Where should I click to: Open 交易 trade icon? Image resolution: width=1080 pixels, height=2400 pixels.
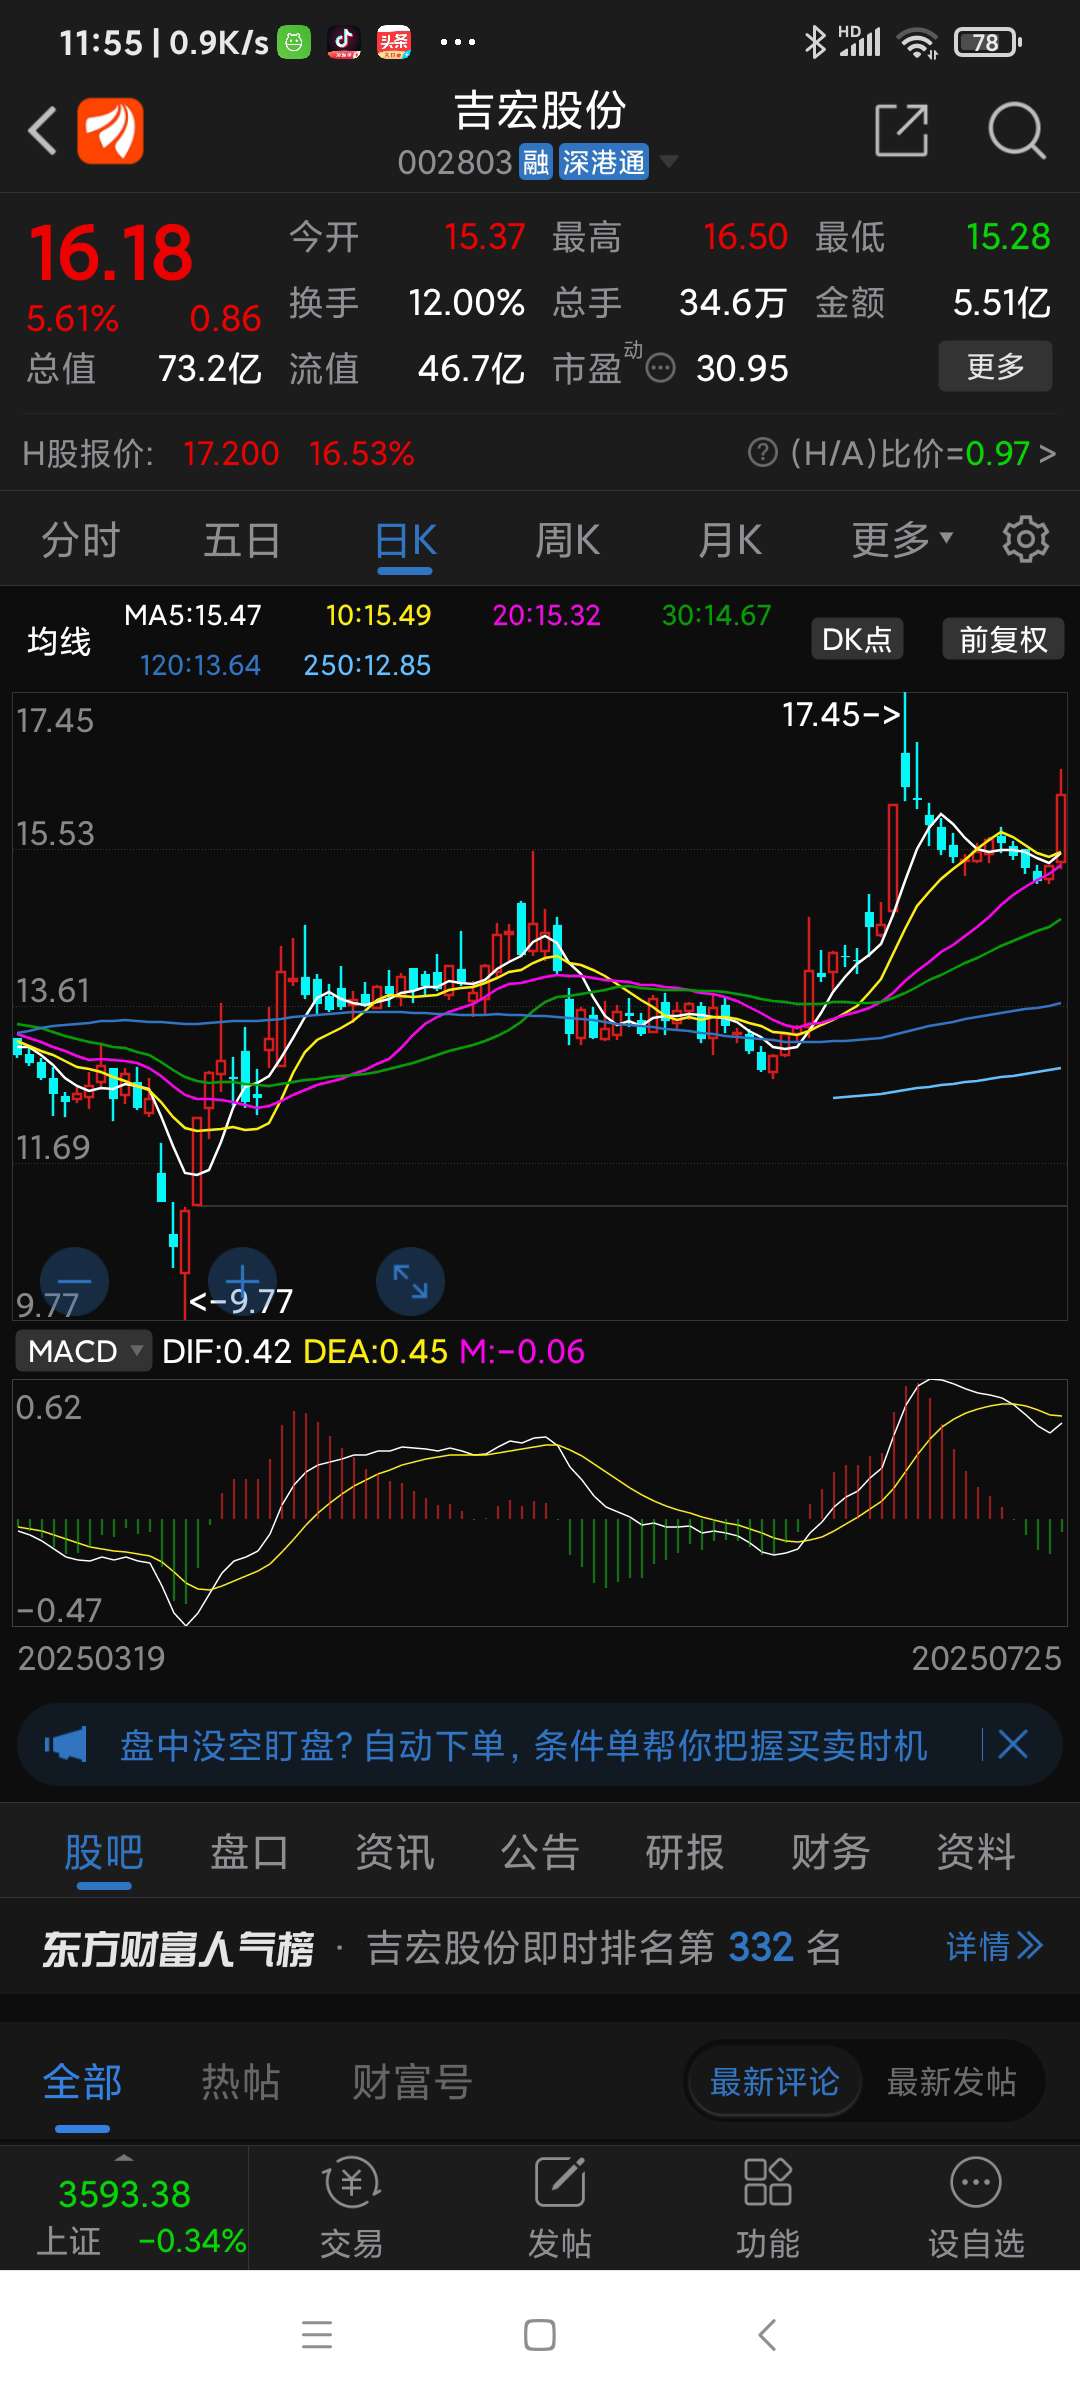pyautogui.click(x=352, y=2208)
